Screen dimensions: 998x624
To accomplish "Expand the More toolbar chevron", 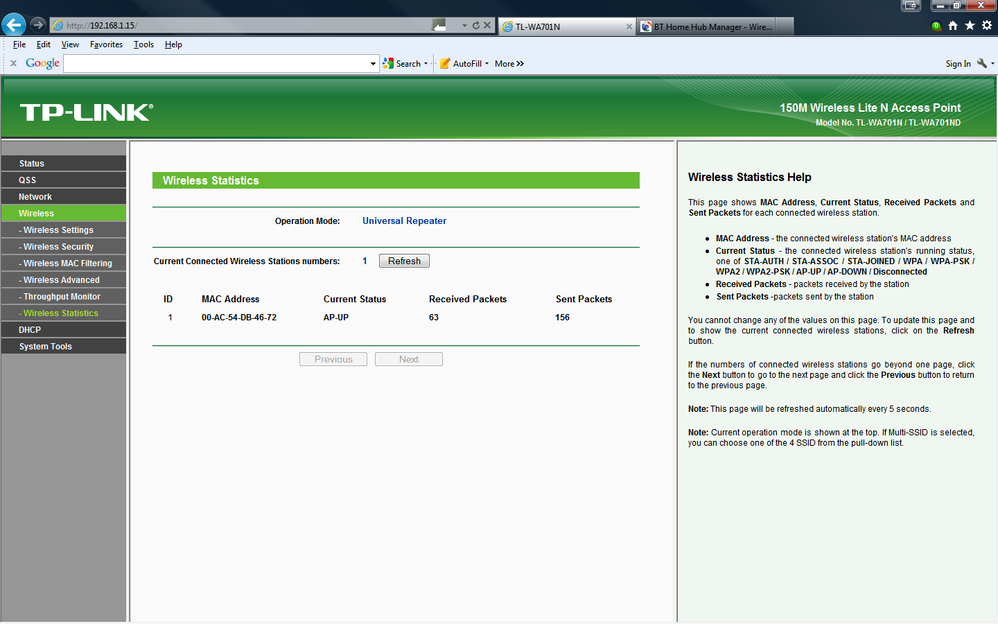I will [x=520, y=64].
